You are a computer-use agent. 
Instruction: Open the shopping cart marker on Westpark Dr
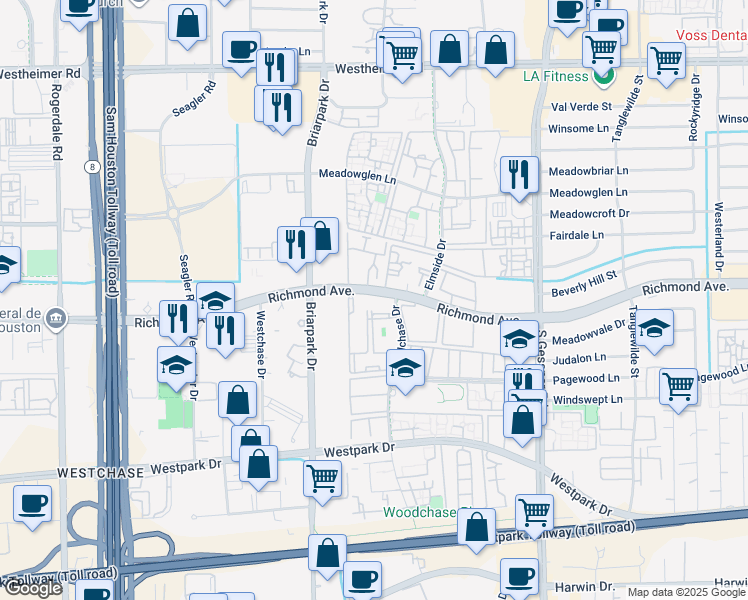322,479
